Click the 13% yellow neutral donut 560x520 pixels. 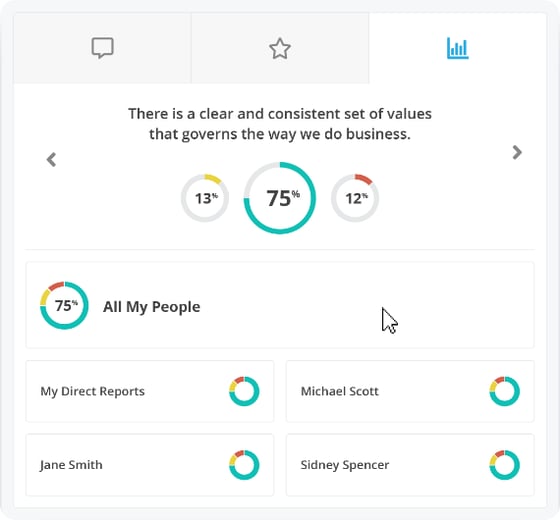click(205, 198)
